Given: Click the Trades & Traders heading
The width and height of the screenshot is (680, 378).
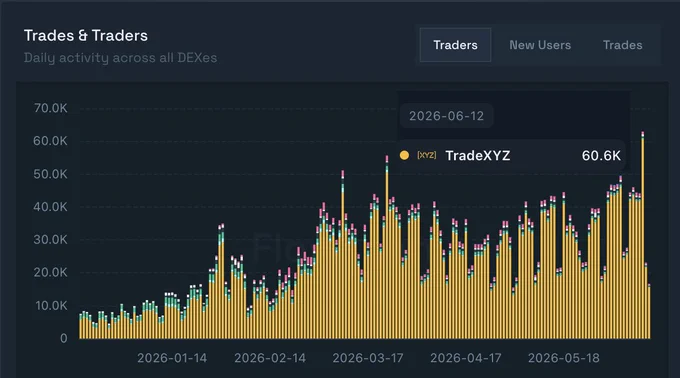Looking at the screenshot, I should tap(86, 36).
